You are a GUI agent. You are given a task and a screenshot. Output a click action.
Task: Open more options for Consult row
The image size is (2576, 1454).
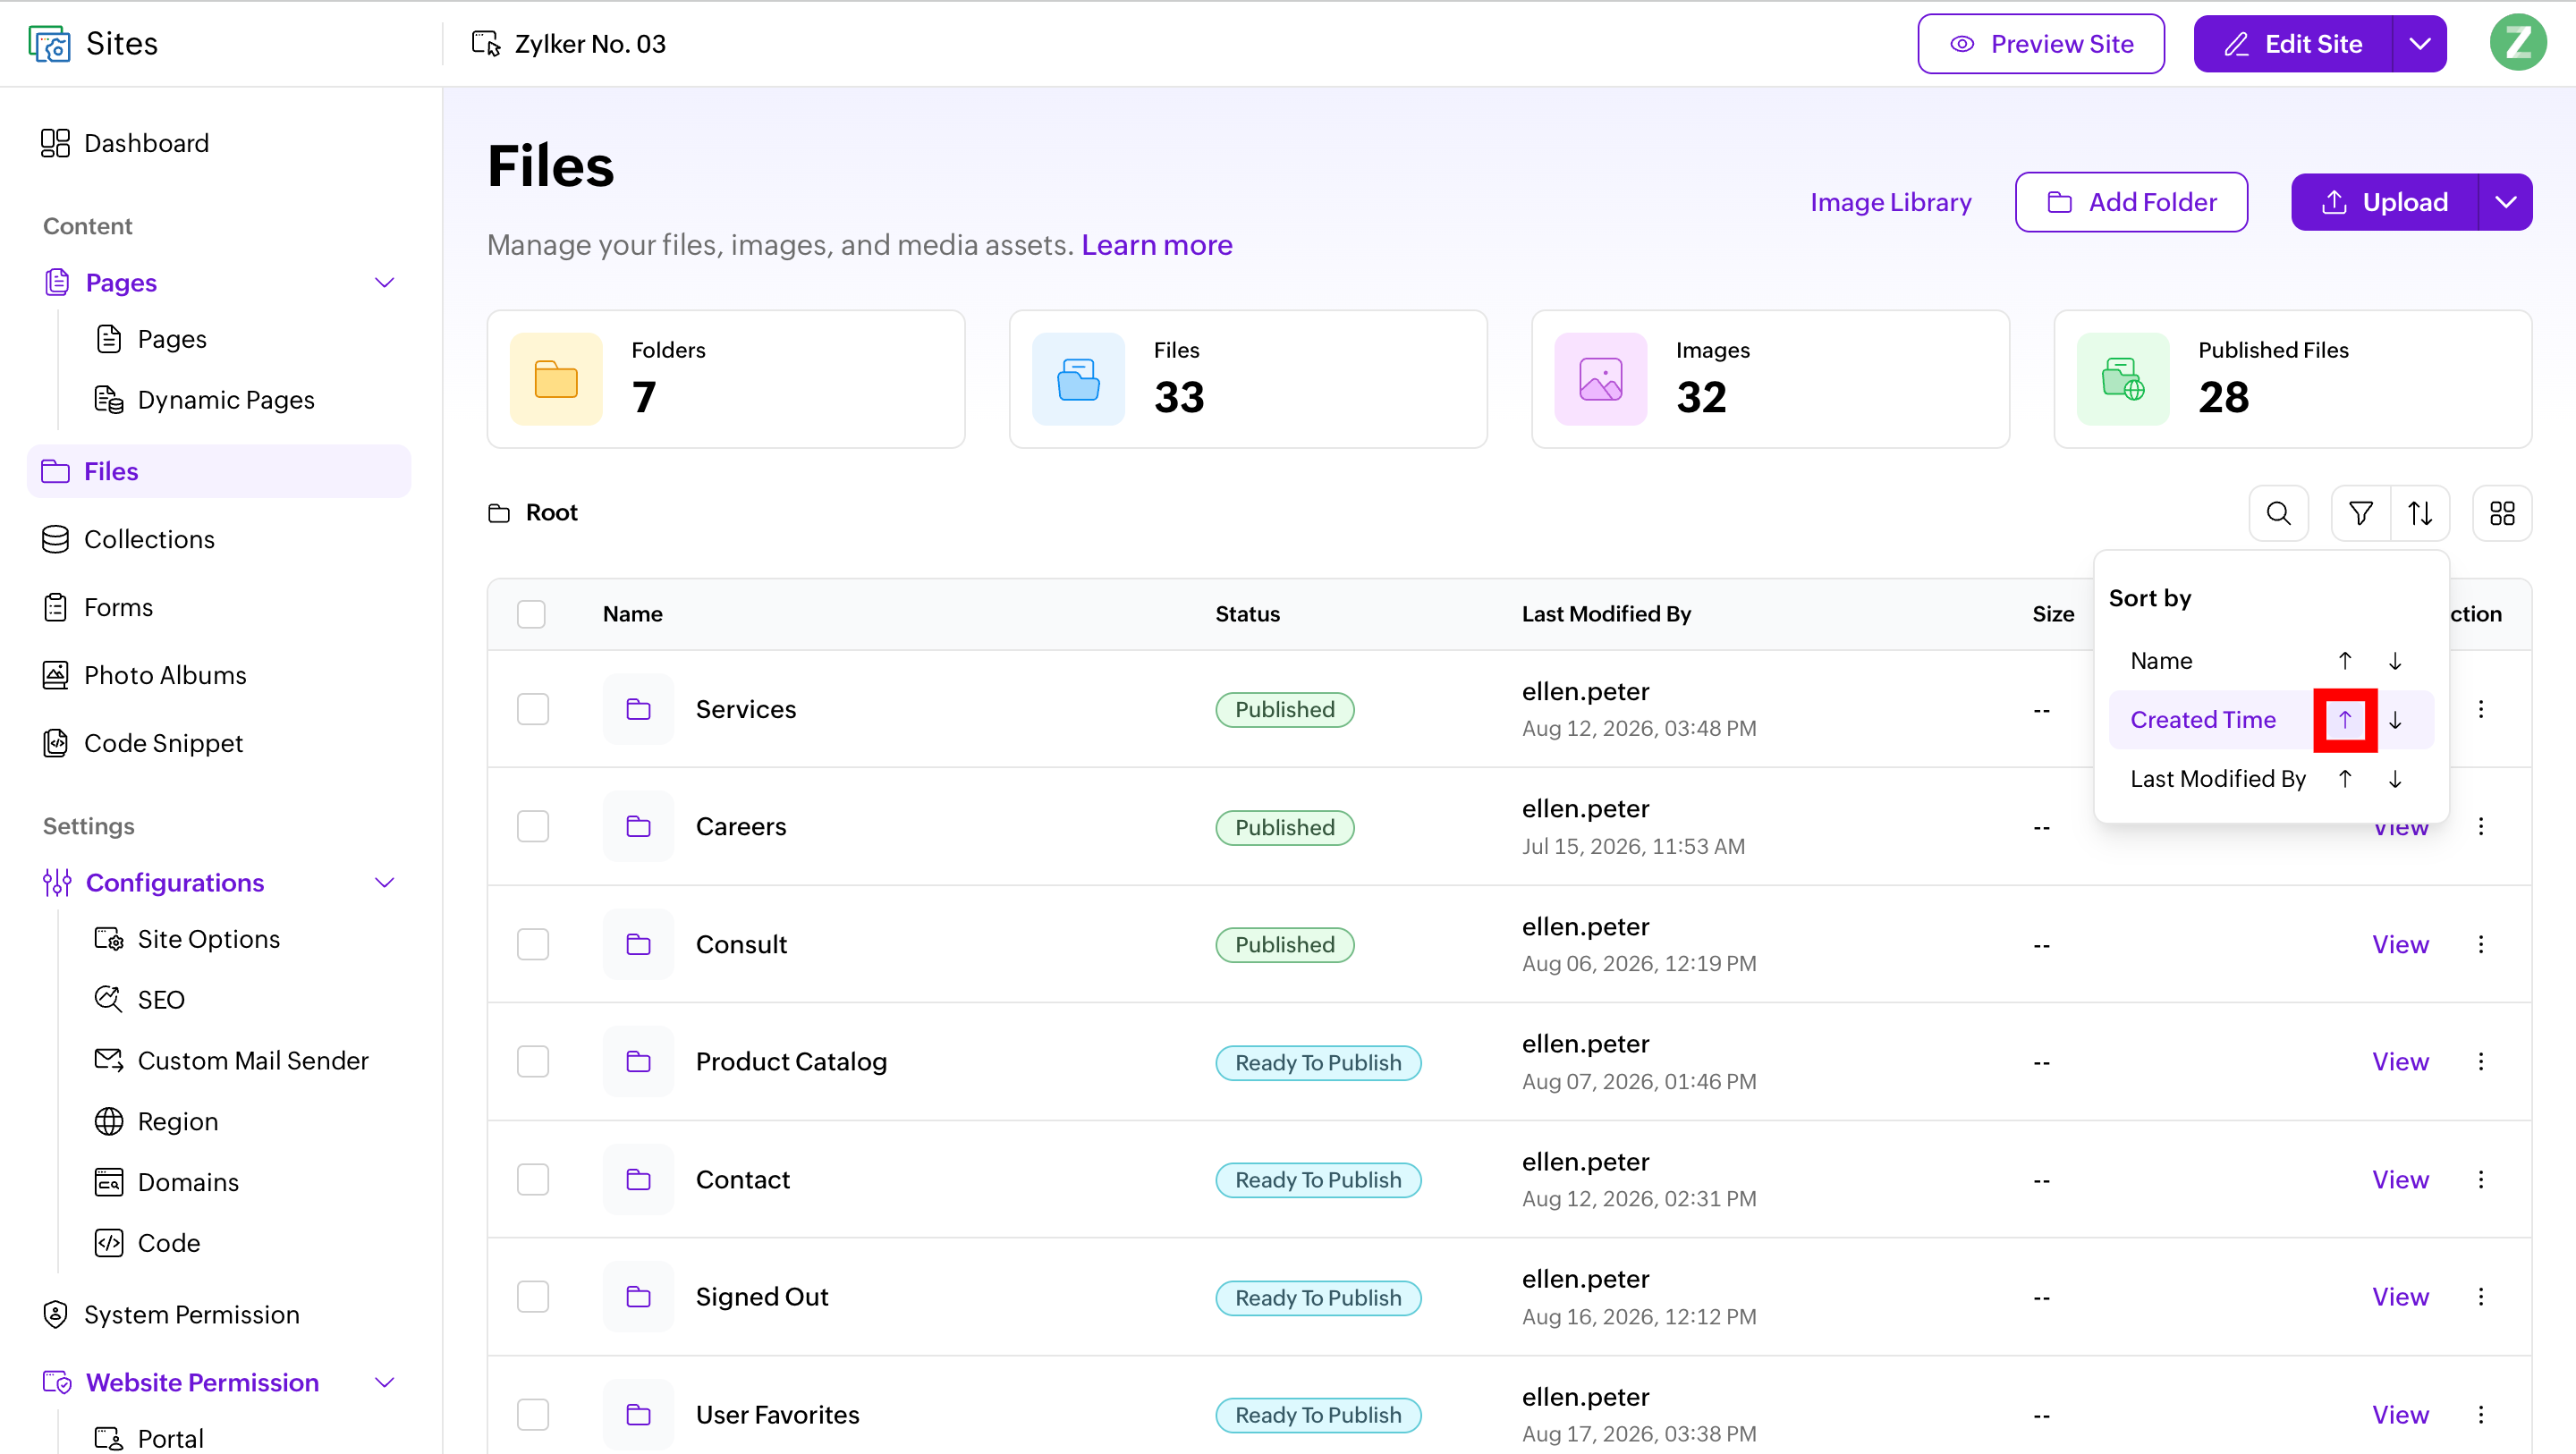pos(2481,944)
